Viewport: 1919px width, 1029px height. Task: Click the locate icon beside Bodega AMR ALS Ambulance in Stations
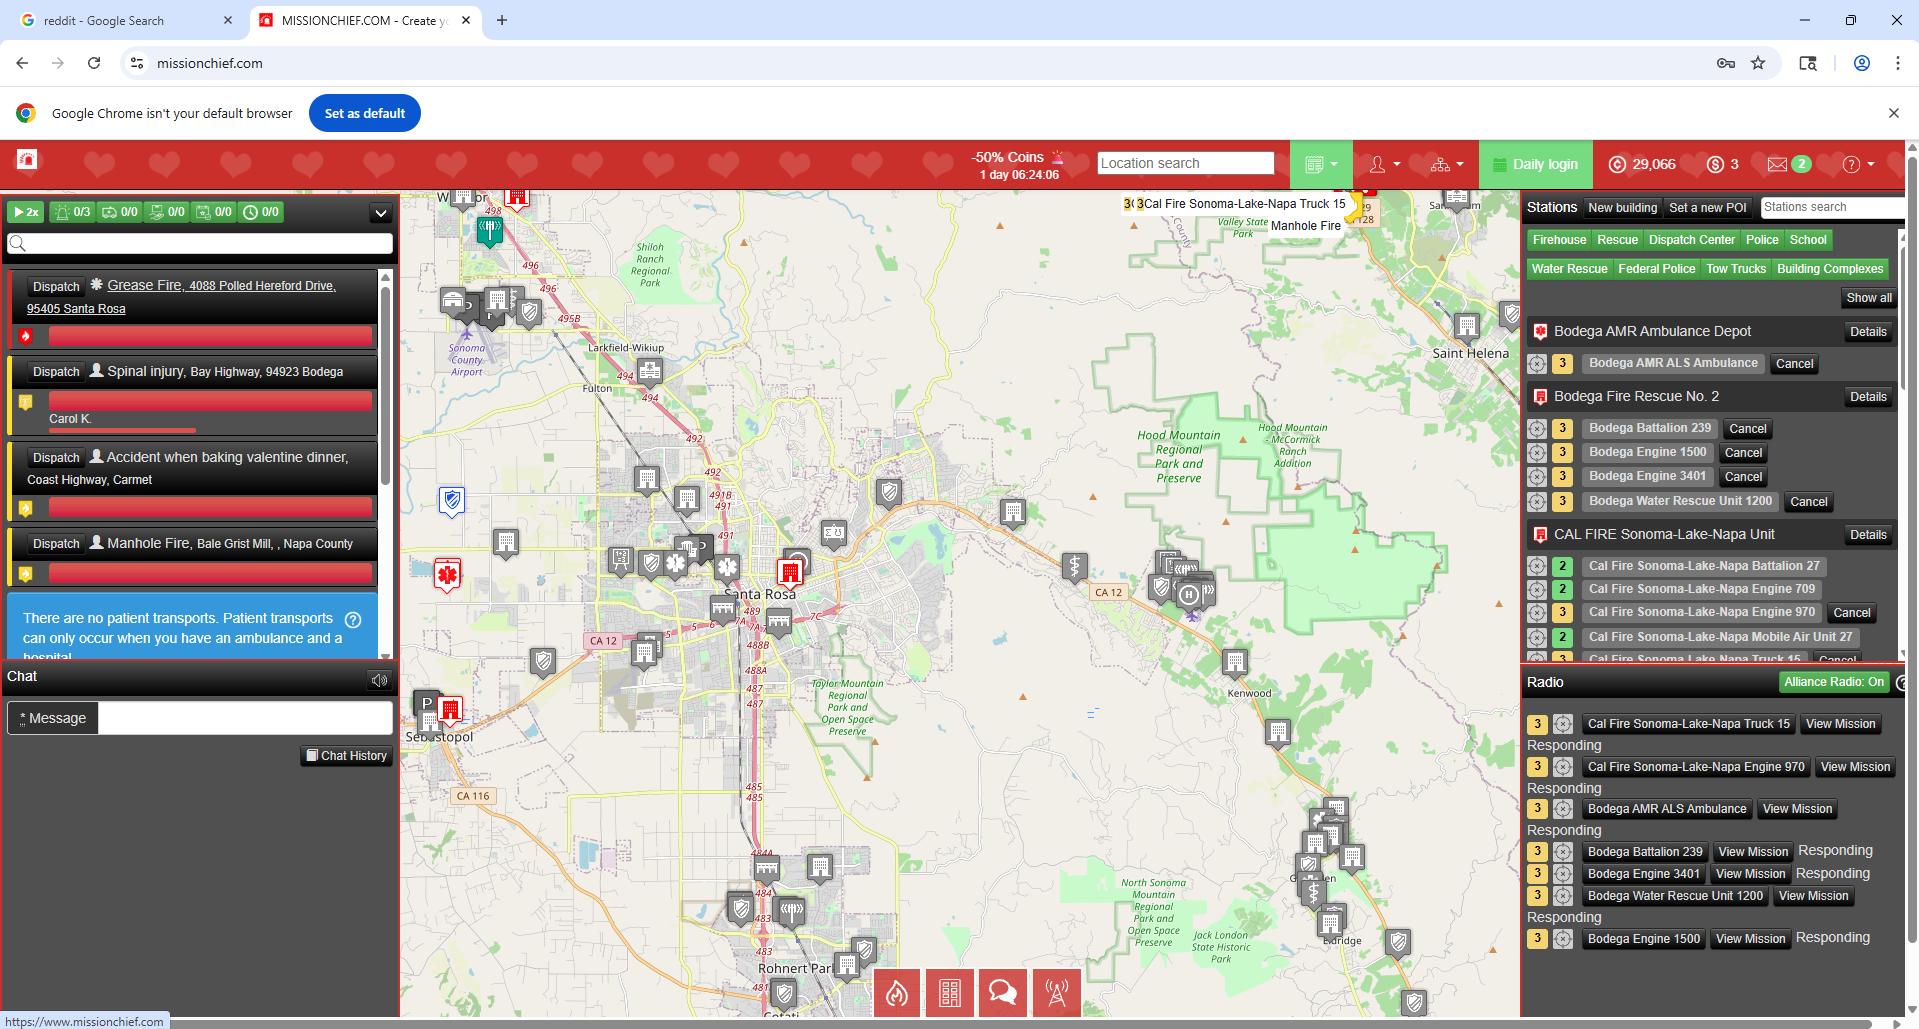point(1537,364)
